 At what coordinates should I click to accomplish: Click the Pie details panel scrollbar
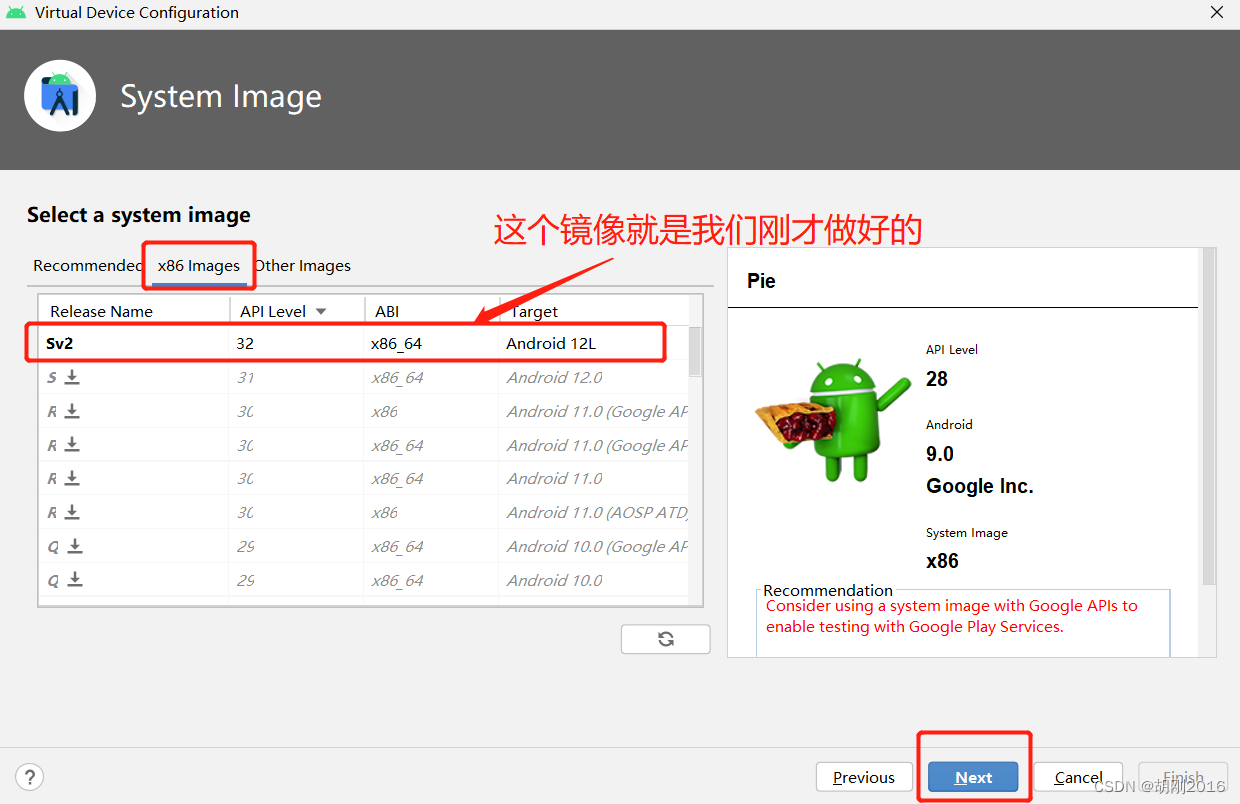pyautogui.click(x=1209, y=417)
